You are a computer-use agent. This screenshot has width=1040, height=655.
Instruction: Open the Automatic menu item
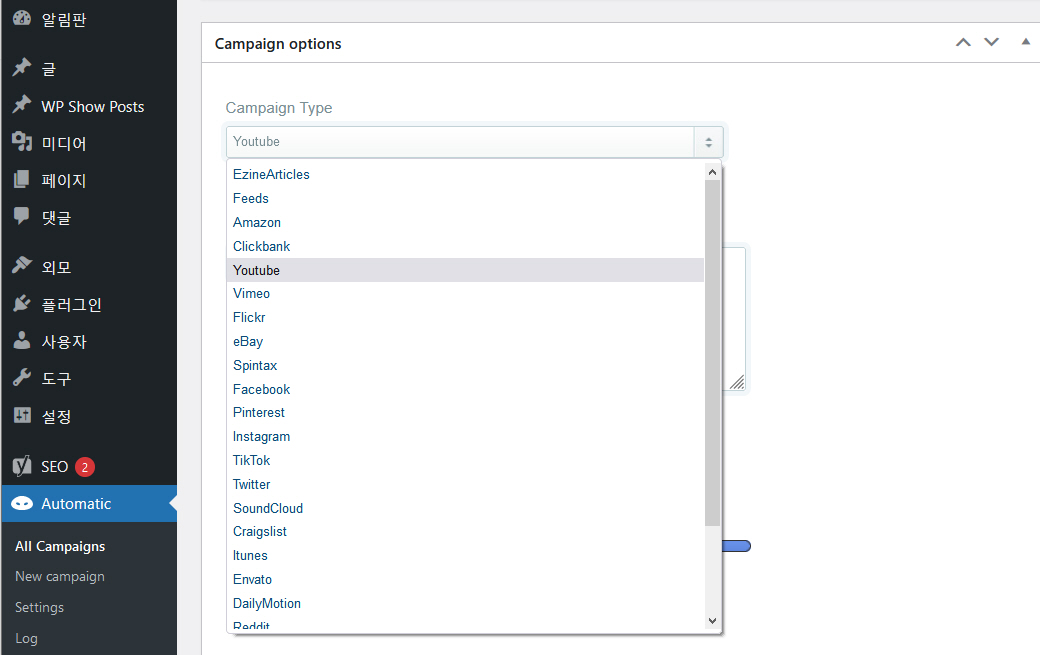89,504
